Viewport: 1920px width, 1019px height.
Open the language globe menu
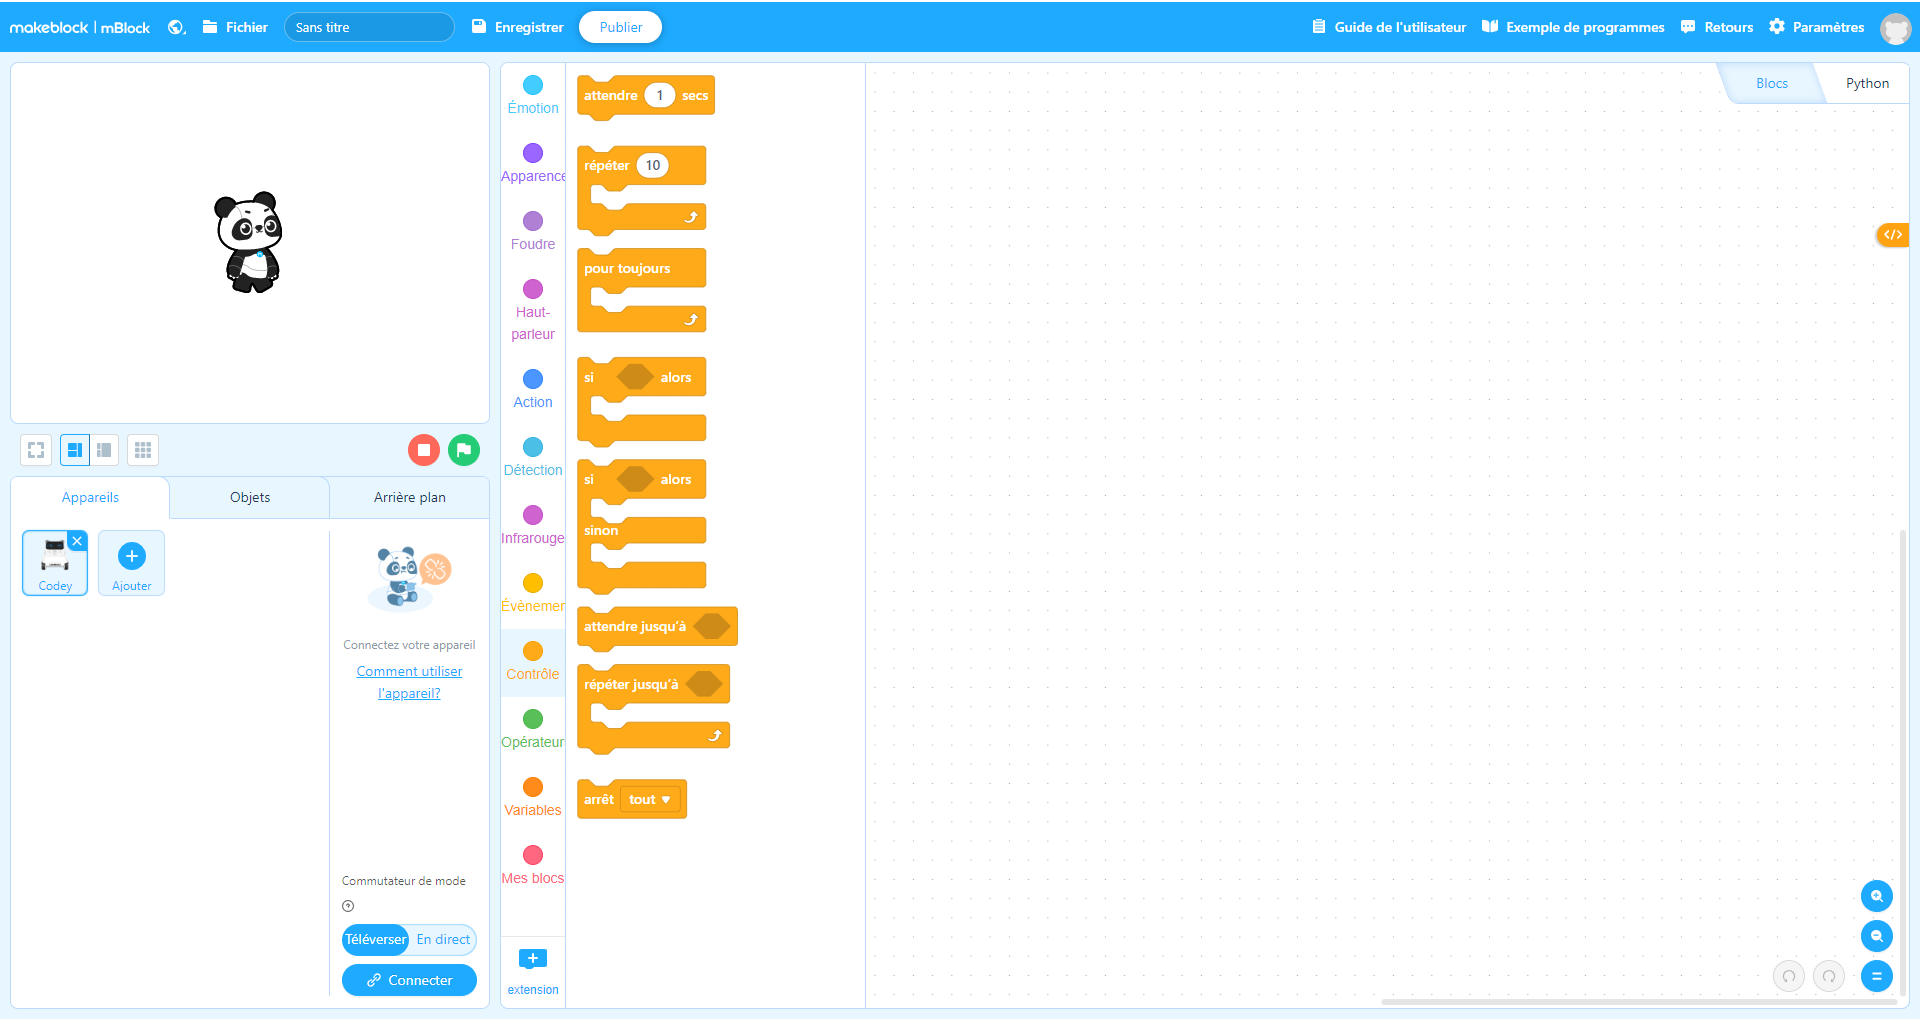[x=177, y=27]
